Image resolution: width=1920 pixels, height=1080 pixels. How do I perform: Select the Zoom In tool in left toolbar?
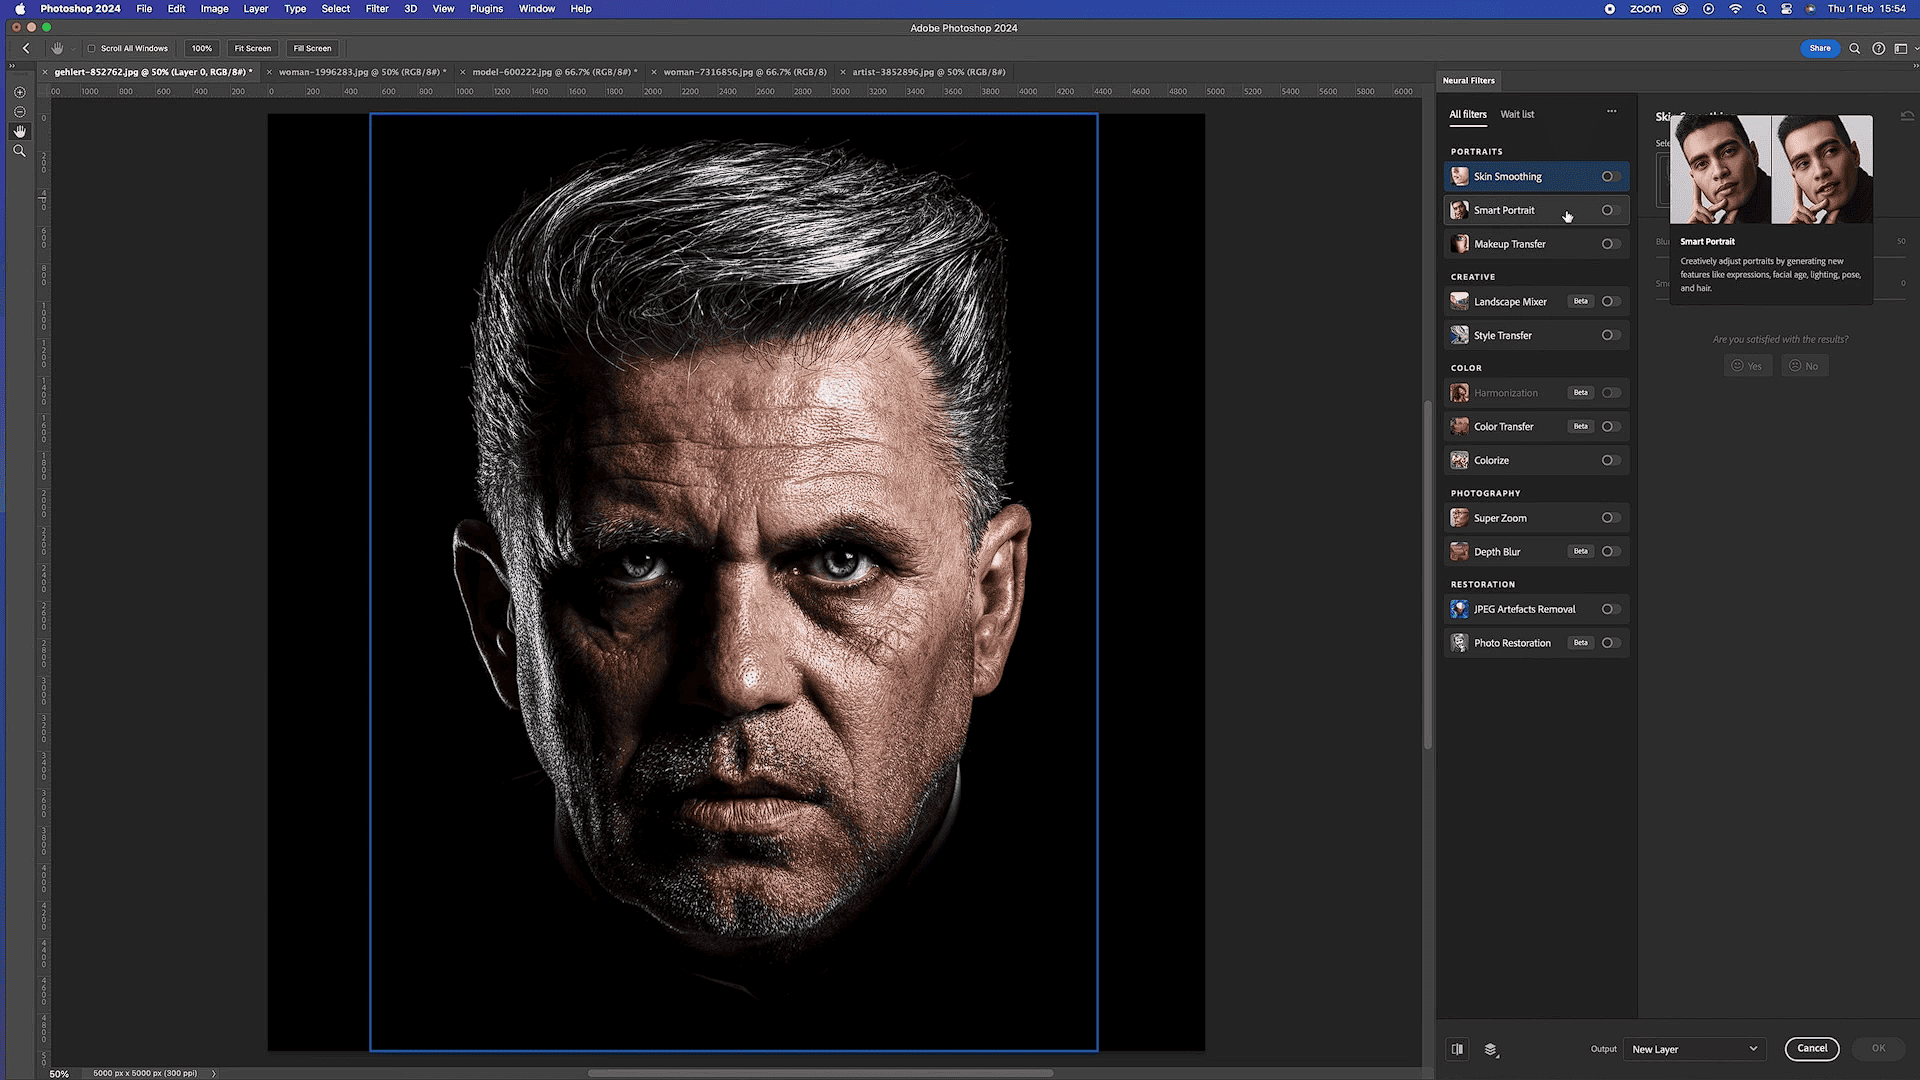[x=19, y=92]
